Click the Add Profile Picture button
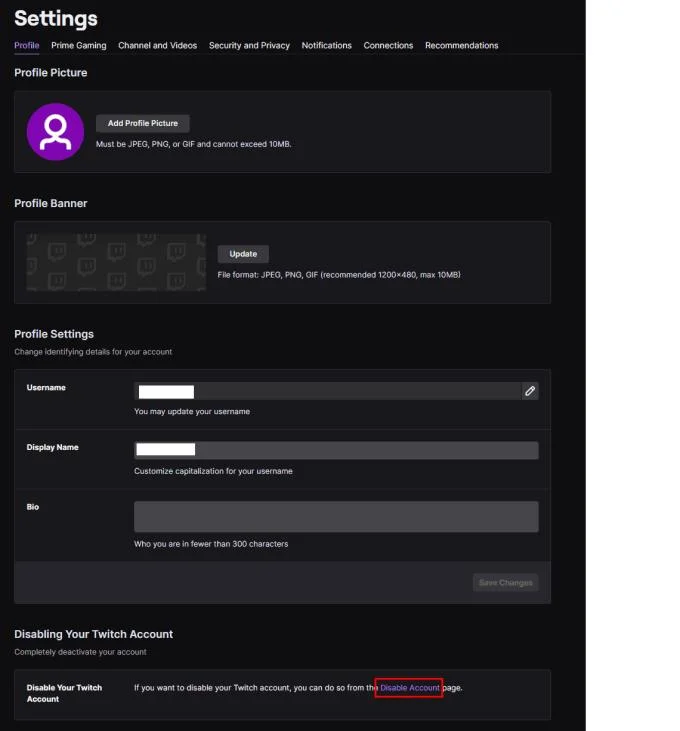Screen dimensions: 680x731 (x=143, y=124)
